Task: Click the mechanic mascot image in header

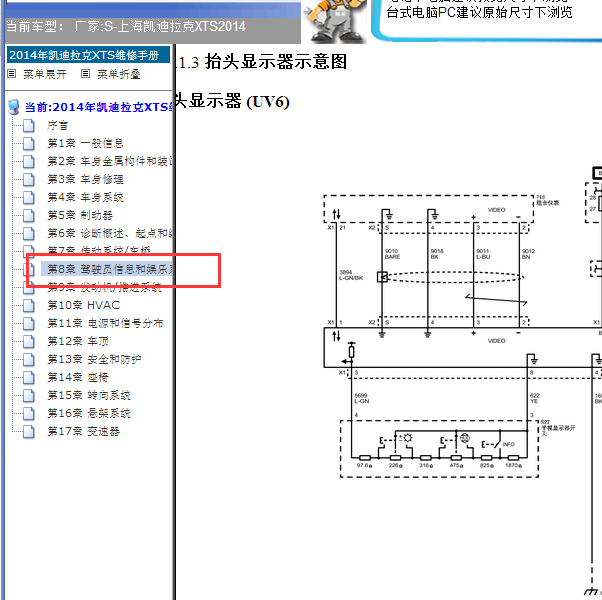Action: [x=335, y=21]
